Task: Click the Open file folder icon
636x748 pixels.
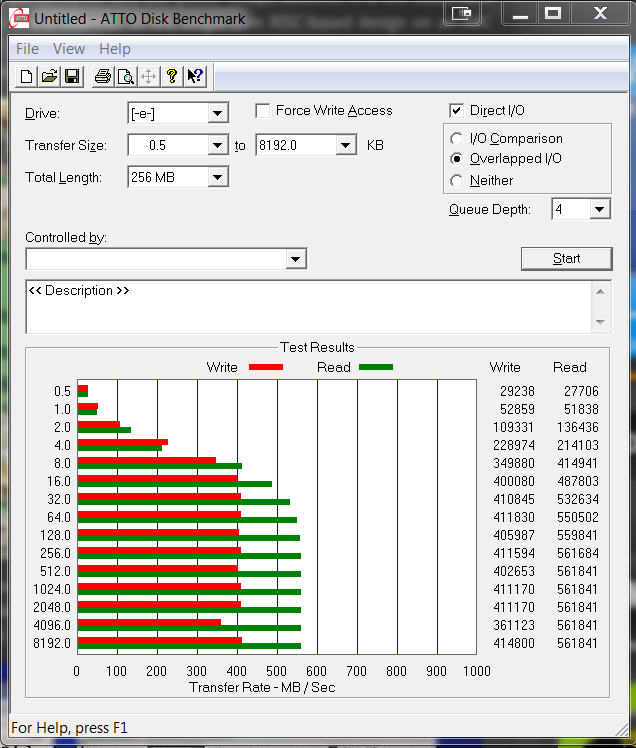Action: (49, 76)
